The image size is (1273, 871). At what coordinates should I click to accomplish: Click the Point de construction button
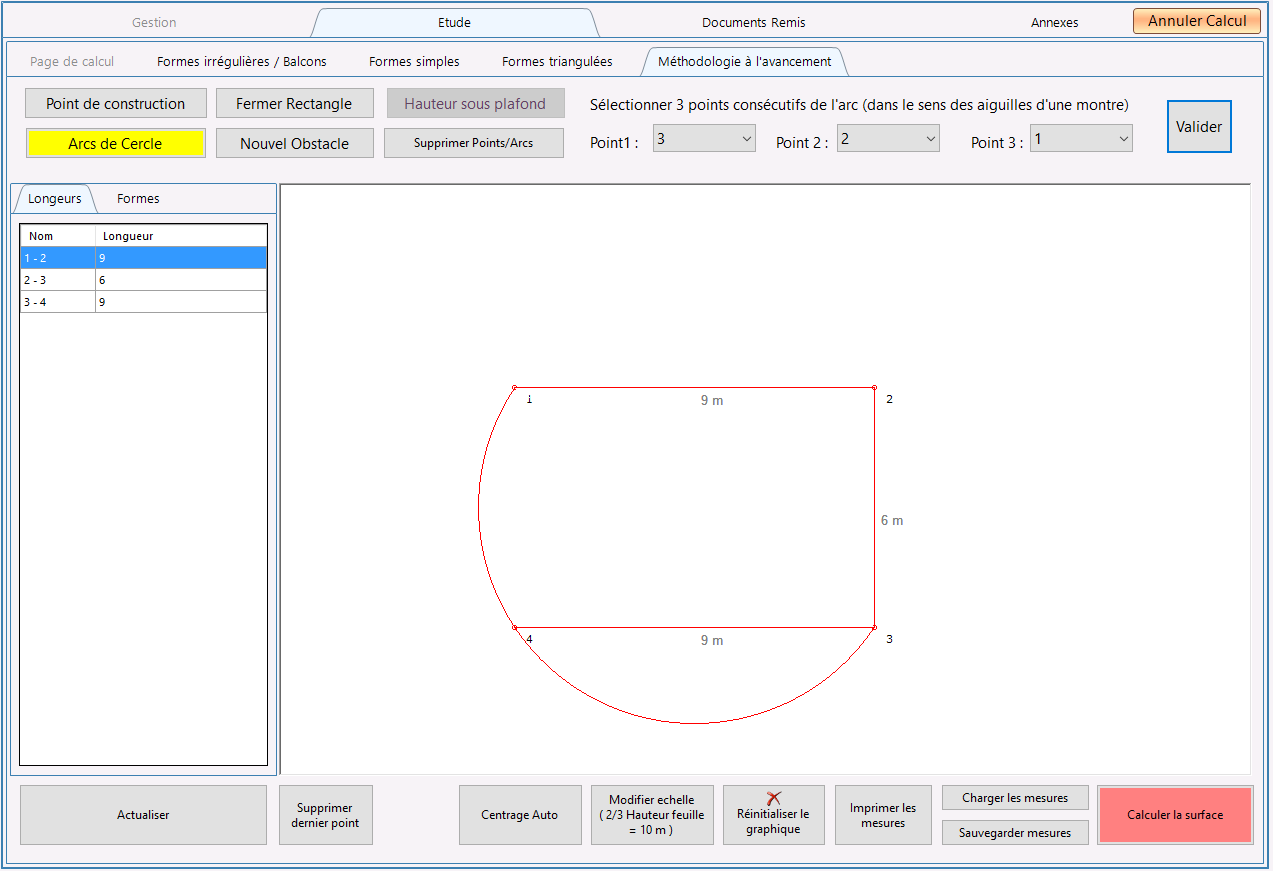(116, 103)
